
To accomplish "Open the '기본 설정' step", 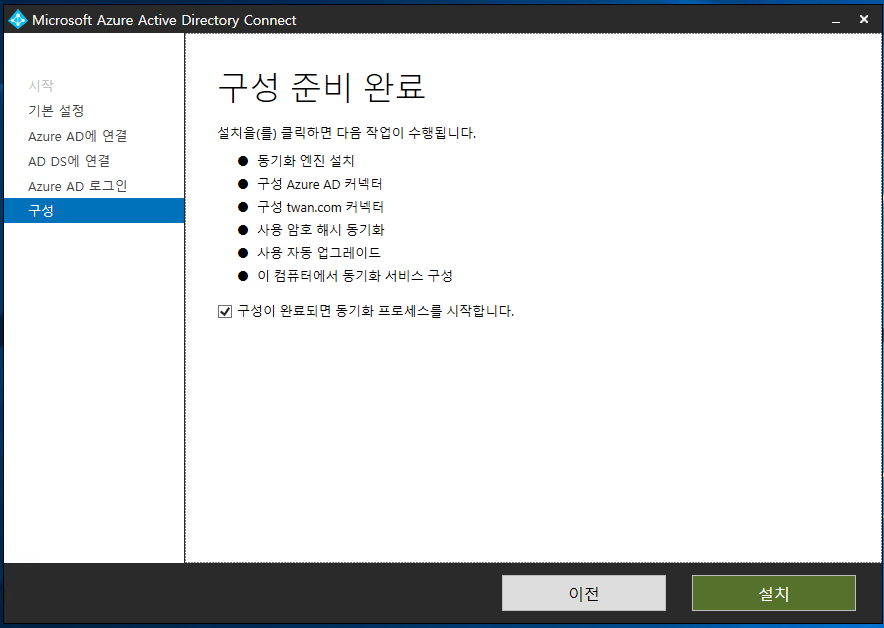I will tap(56, 110).
